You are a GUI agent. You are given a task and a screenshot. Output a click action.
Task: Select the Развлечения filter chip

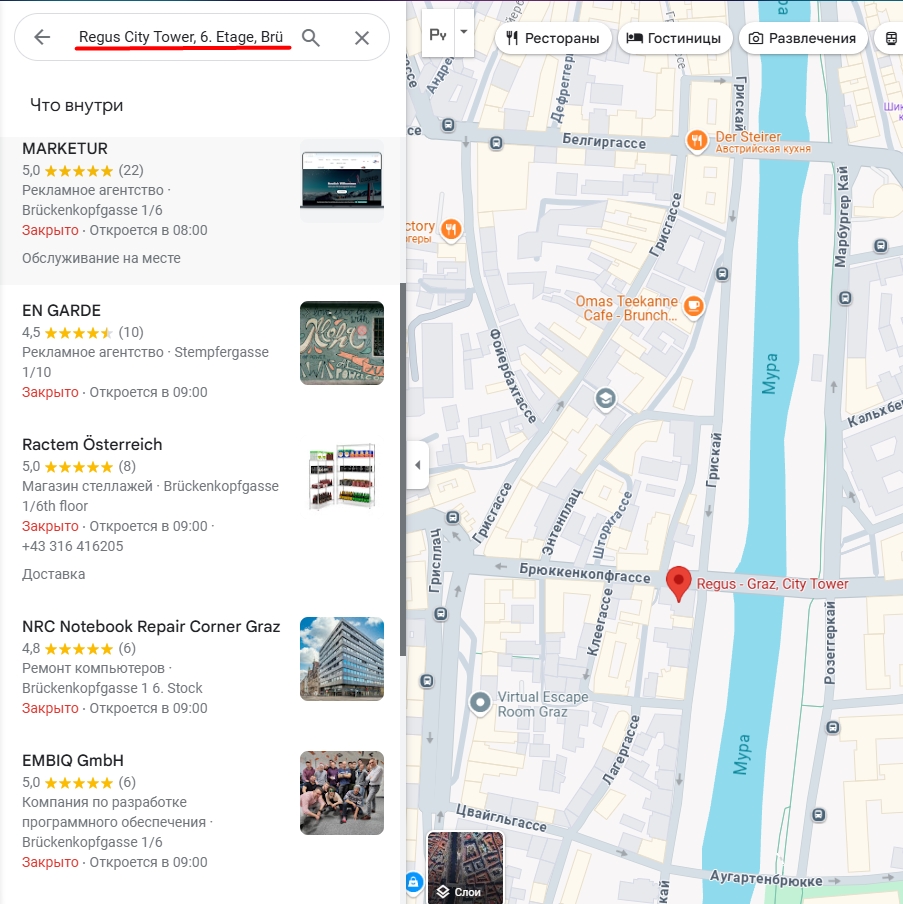pos(803,39)
